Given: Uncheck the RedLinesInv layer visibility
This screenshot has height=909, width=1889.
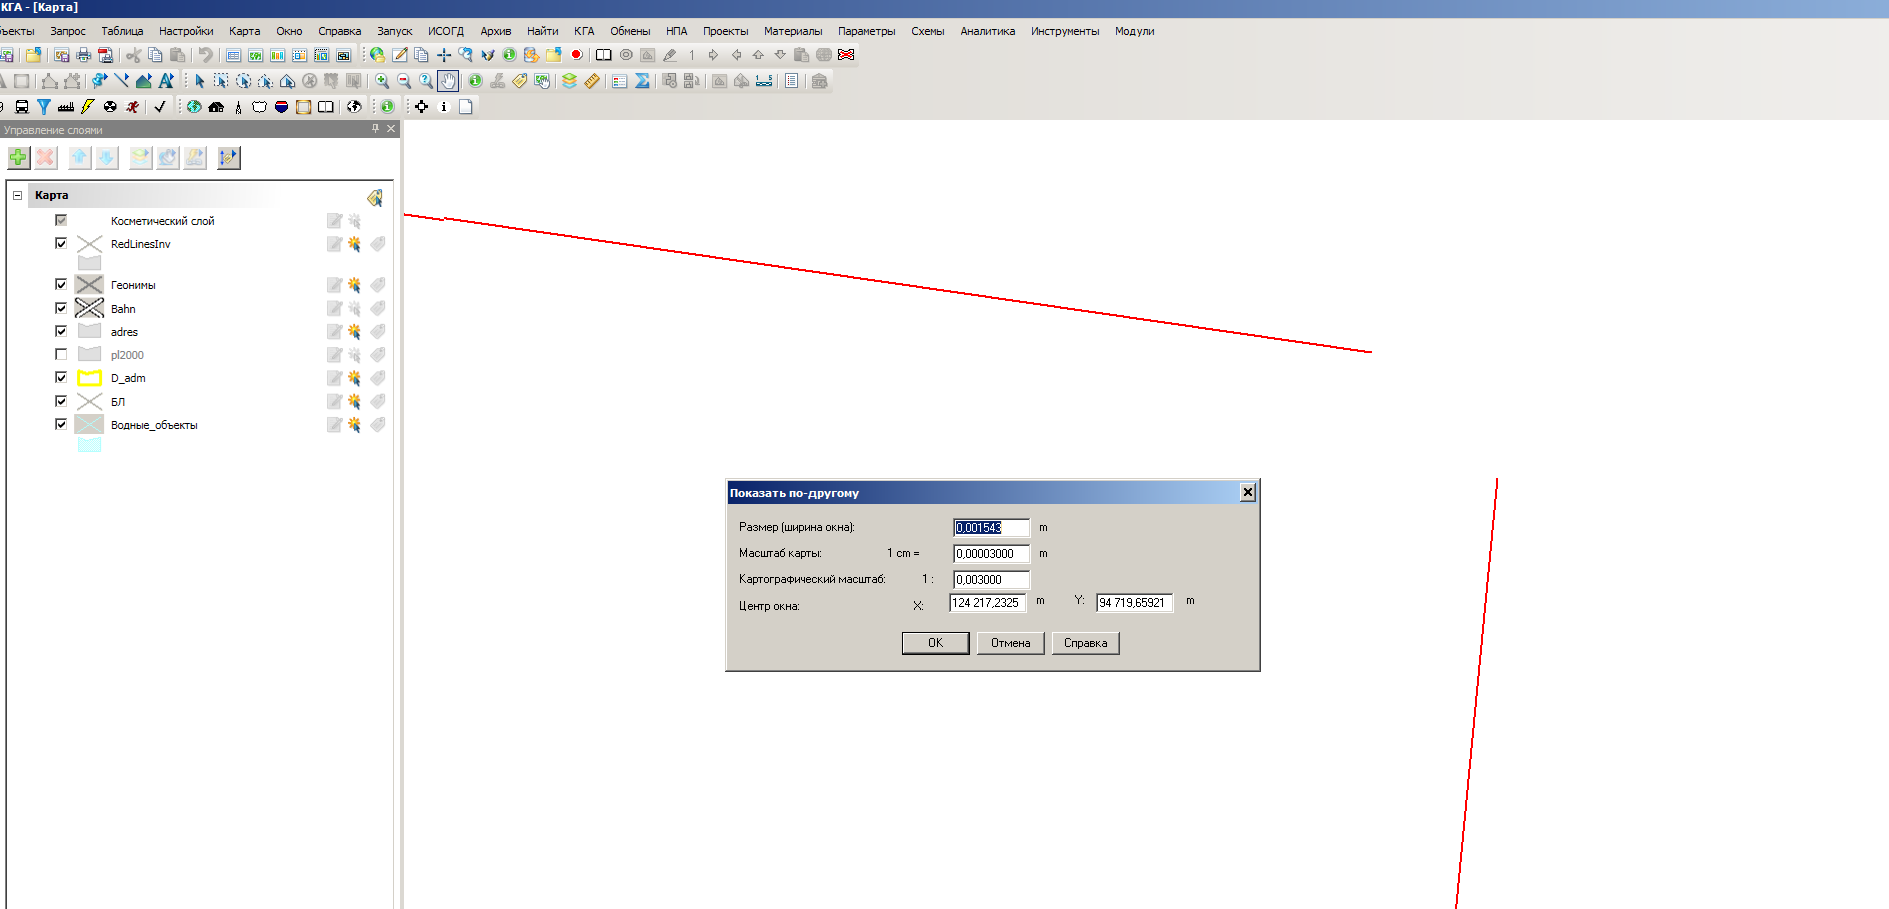Looking at the screenshot, I should point(61,244).
